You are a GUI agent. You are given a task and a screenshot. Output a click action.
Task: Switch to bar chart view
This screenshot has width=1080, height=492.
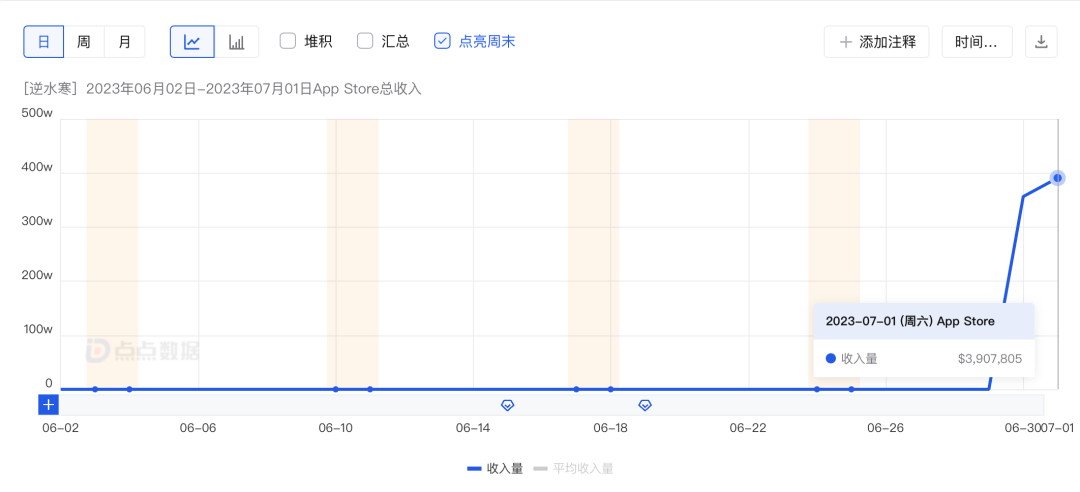click(236, 42)
